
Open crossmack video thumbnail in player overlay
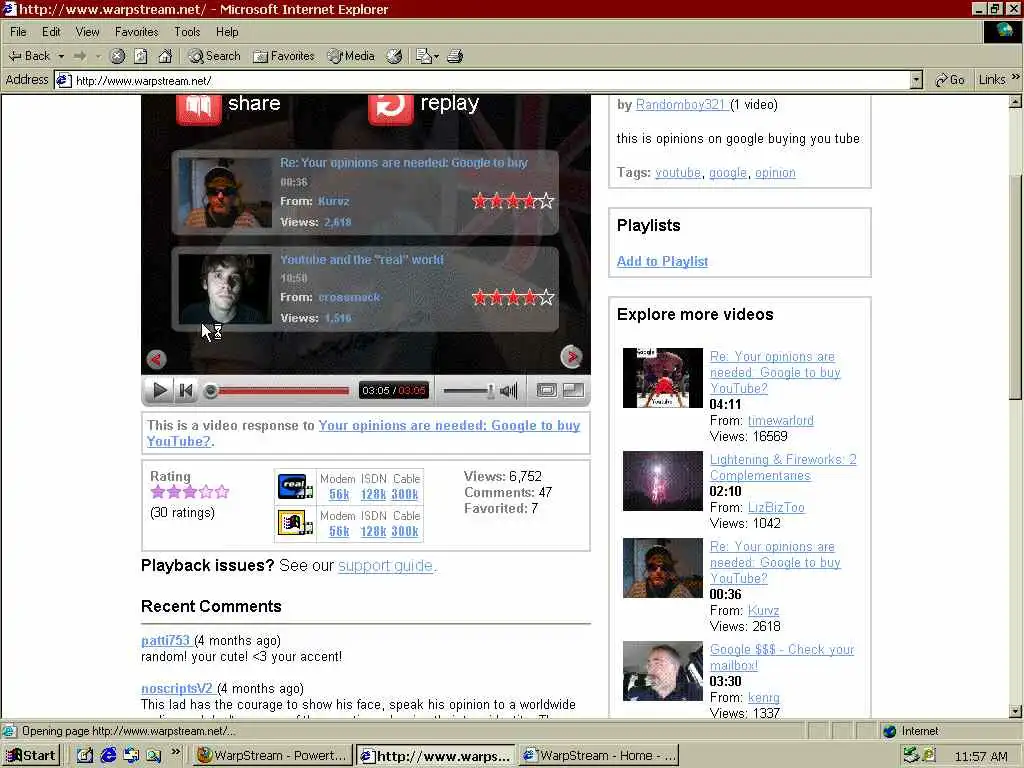[x=225, y=289]
